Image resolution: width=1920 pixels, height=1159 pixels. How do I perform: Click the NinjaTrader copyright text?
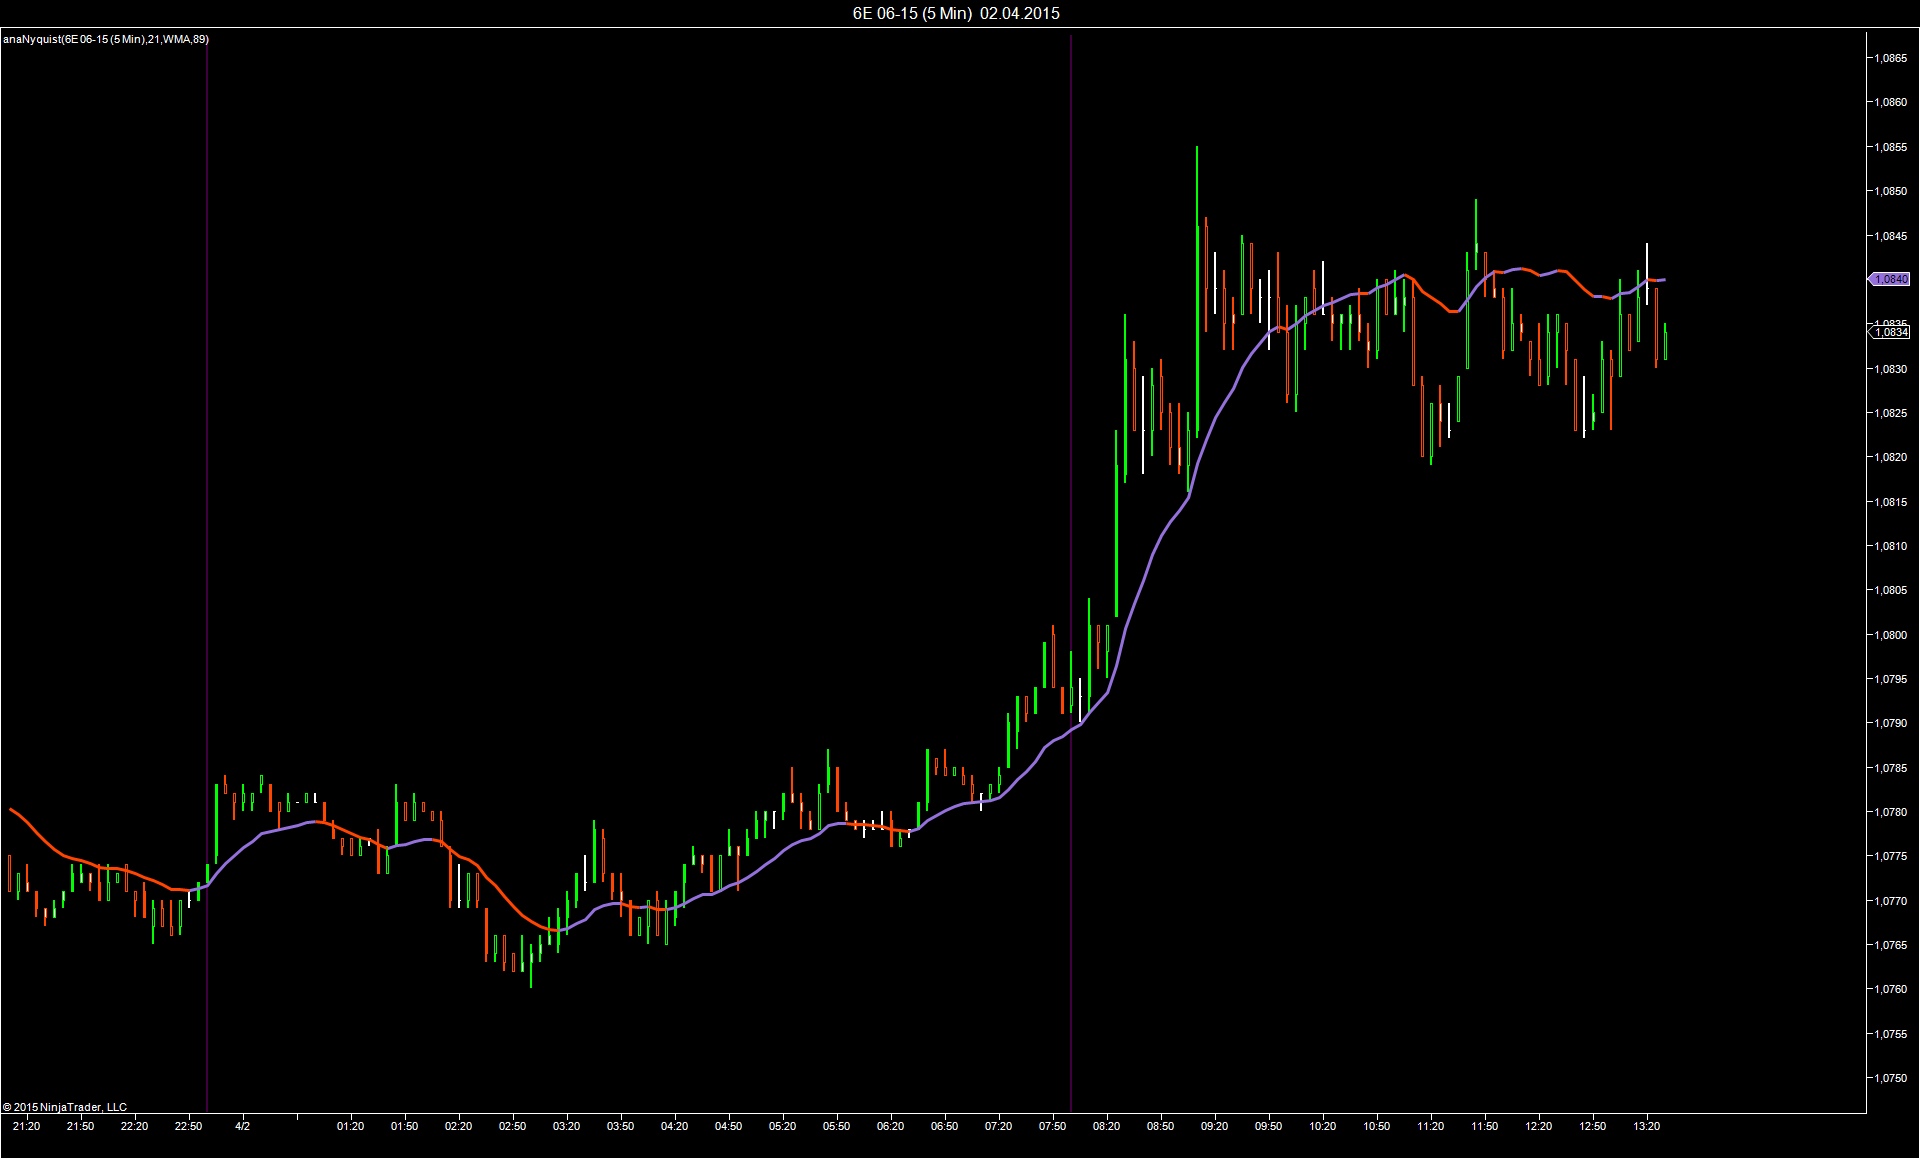[65, 1107]
